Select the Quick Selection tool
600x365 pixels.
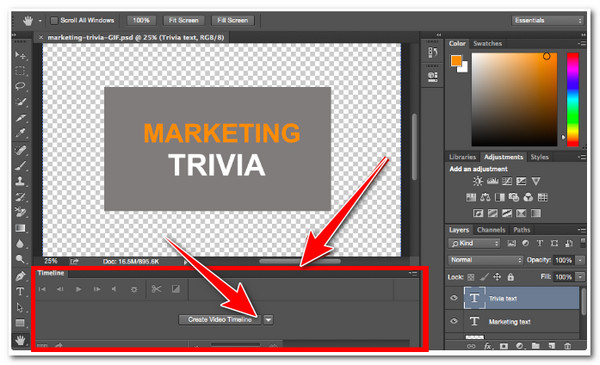[x=20, y=102]
